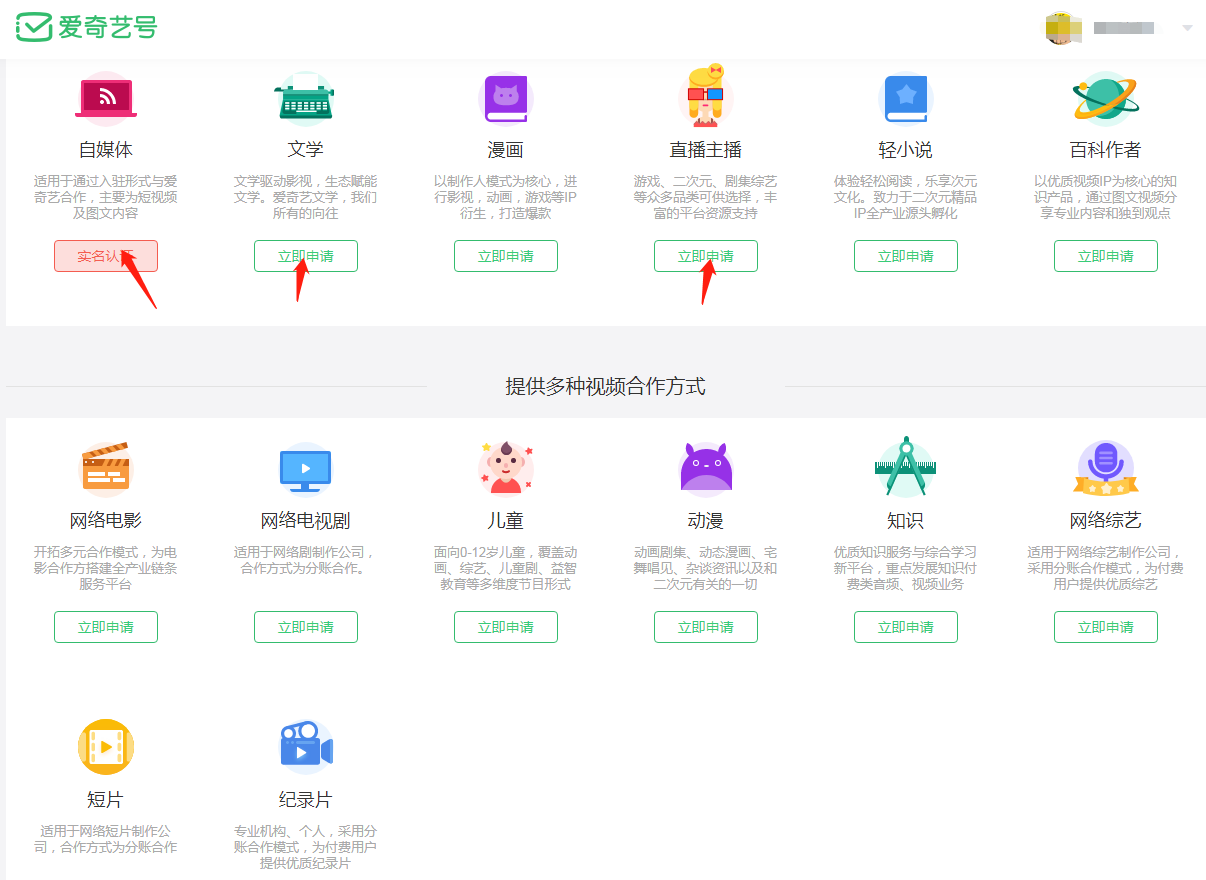Select the 纪录片 film camera icon

pos(305,746)
